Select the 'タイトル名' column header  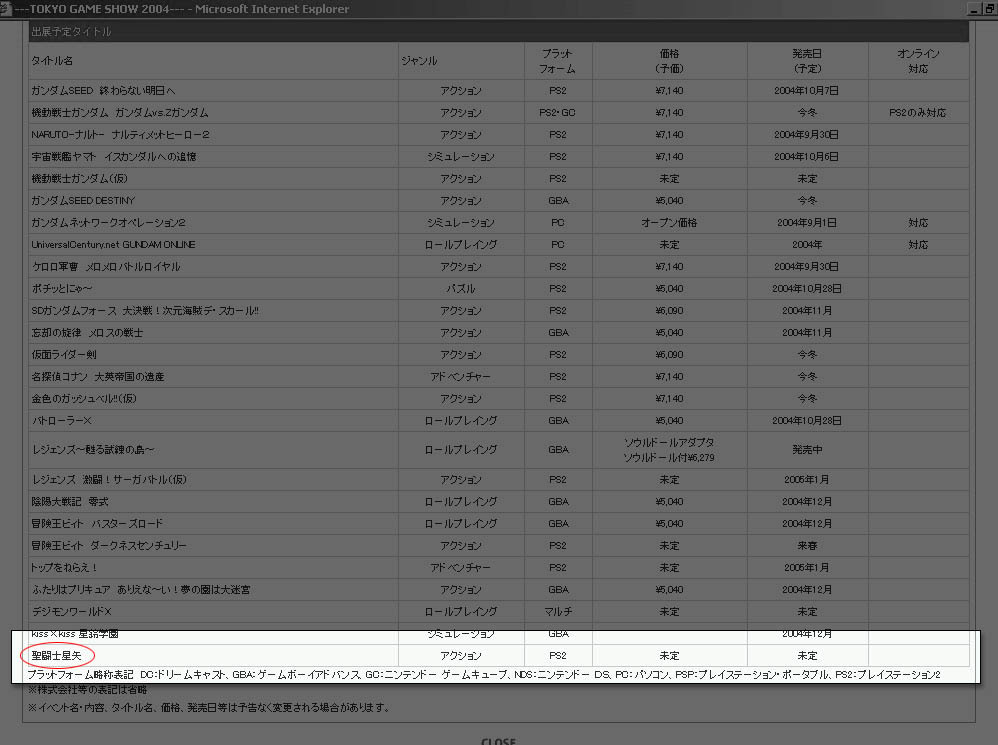point(52,60)
